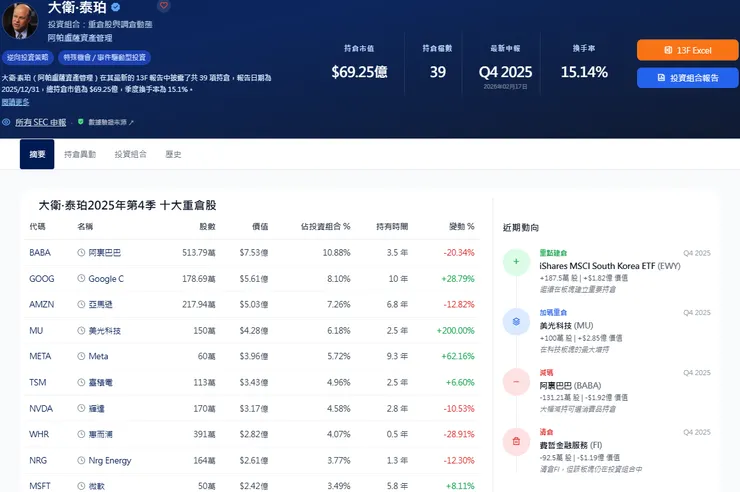This screenshot has height=492, width=740.
Task: Open the BABA ticker link
Action: tap(40, 252)
